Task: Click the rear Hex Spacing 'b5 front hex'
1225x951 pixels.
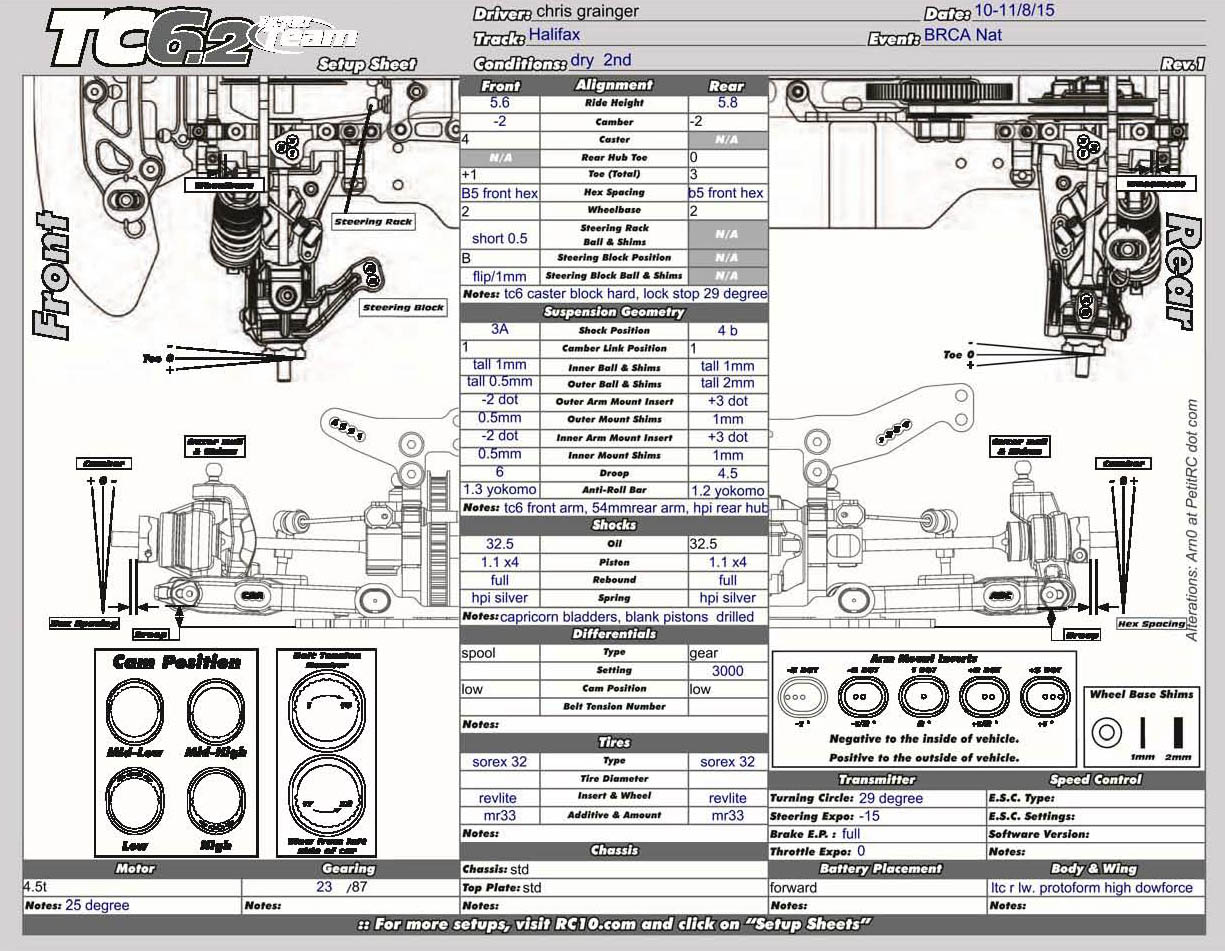Action: 726,193
